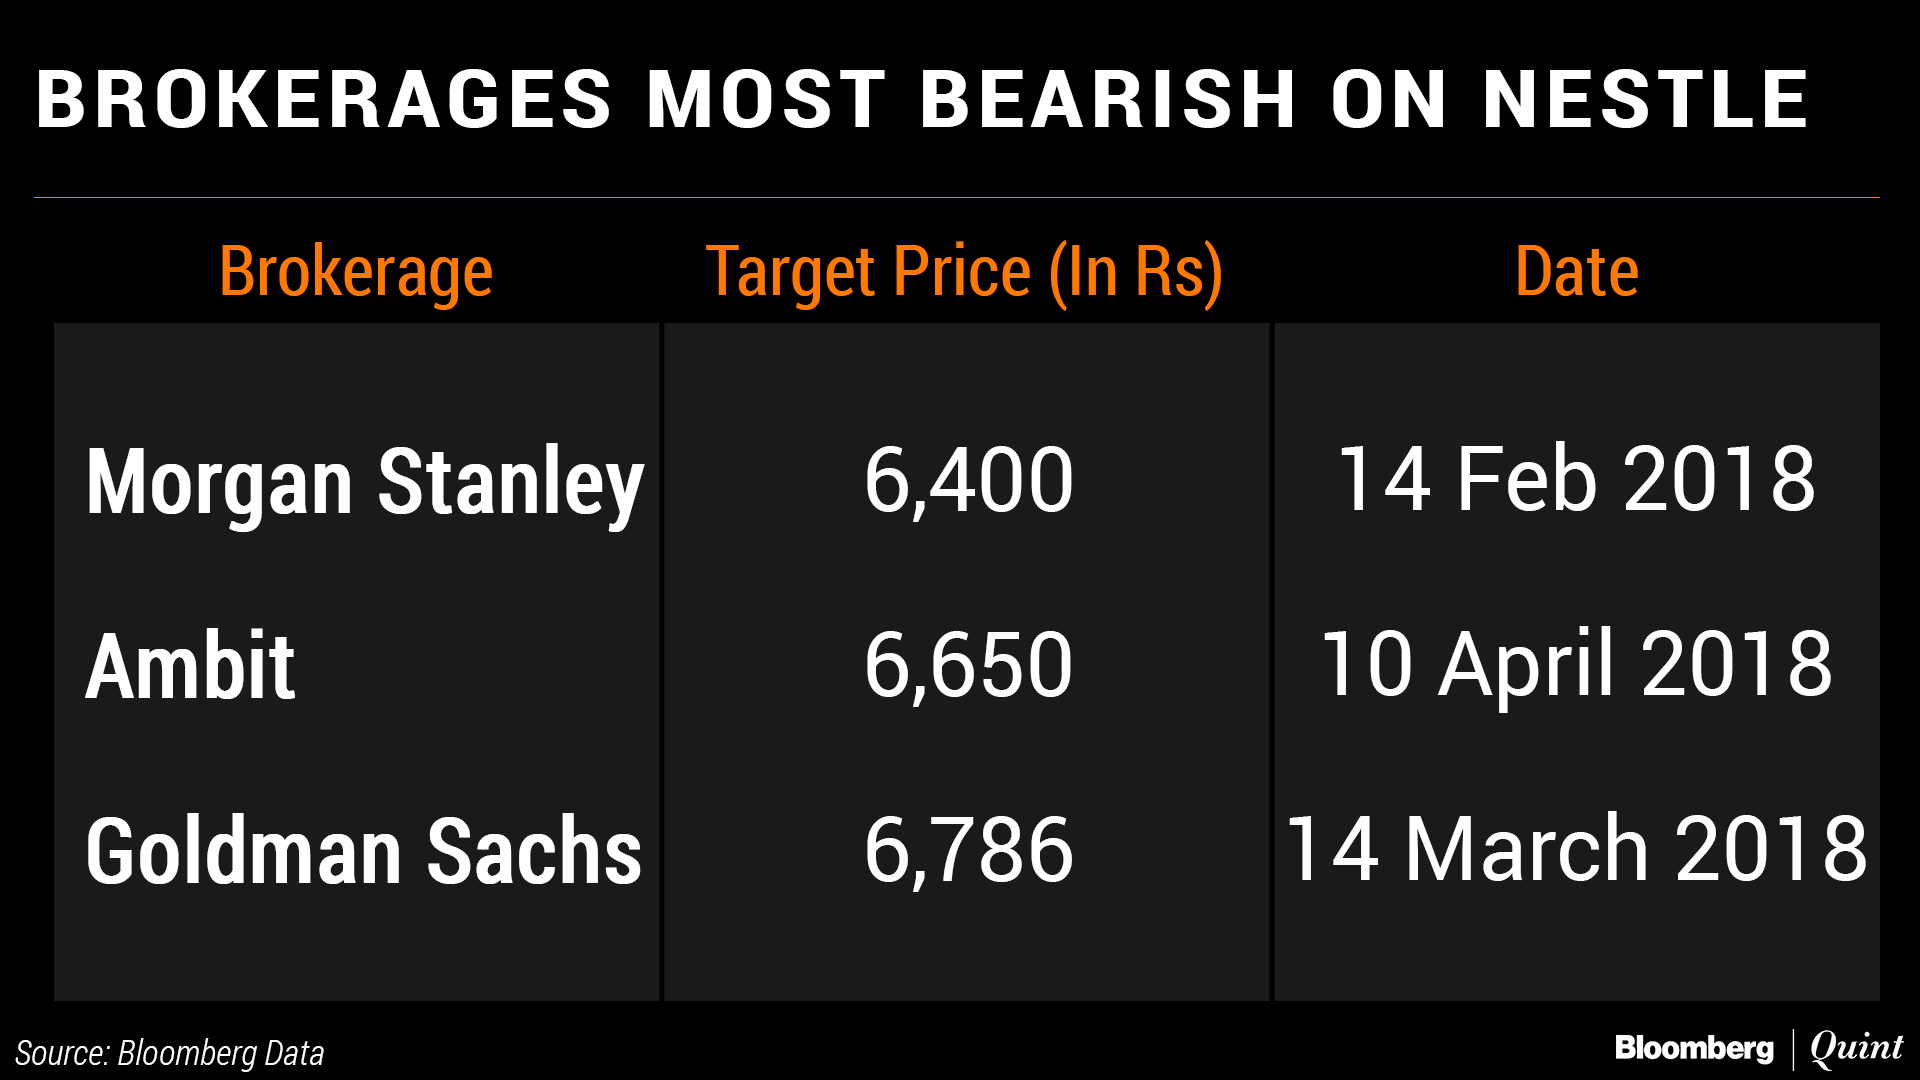Click the word BEARISH in the title
The height and width of the screenshot is (1080, 1920).
tap(1108, 100)
